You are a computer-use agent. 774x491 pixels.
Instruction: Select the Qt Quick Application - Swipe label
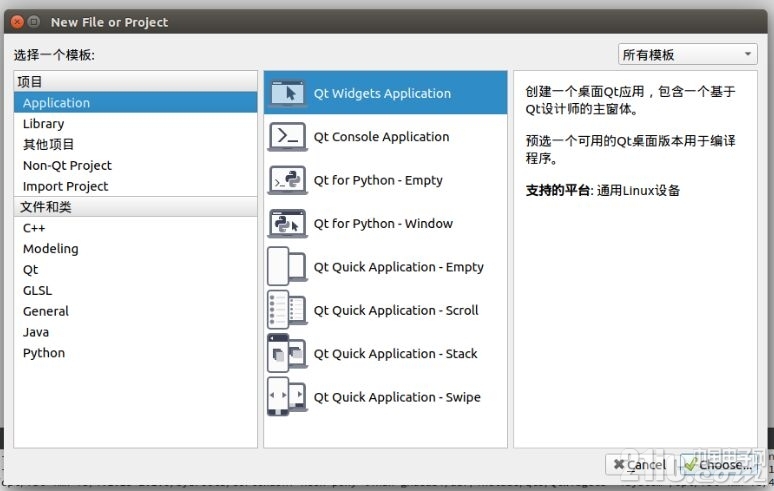click(397, 397)
